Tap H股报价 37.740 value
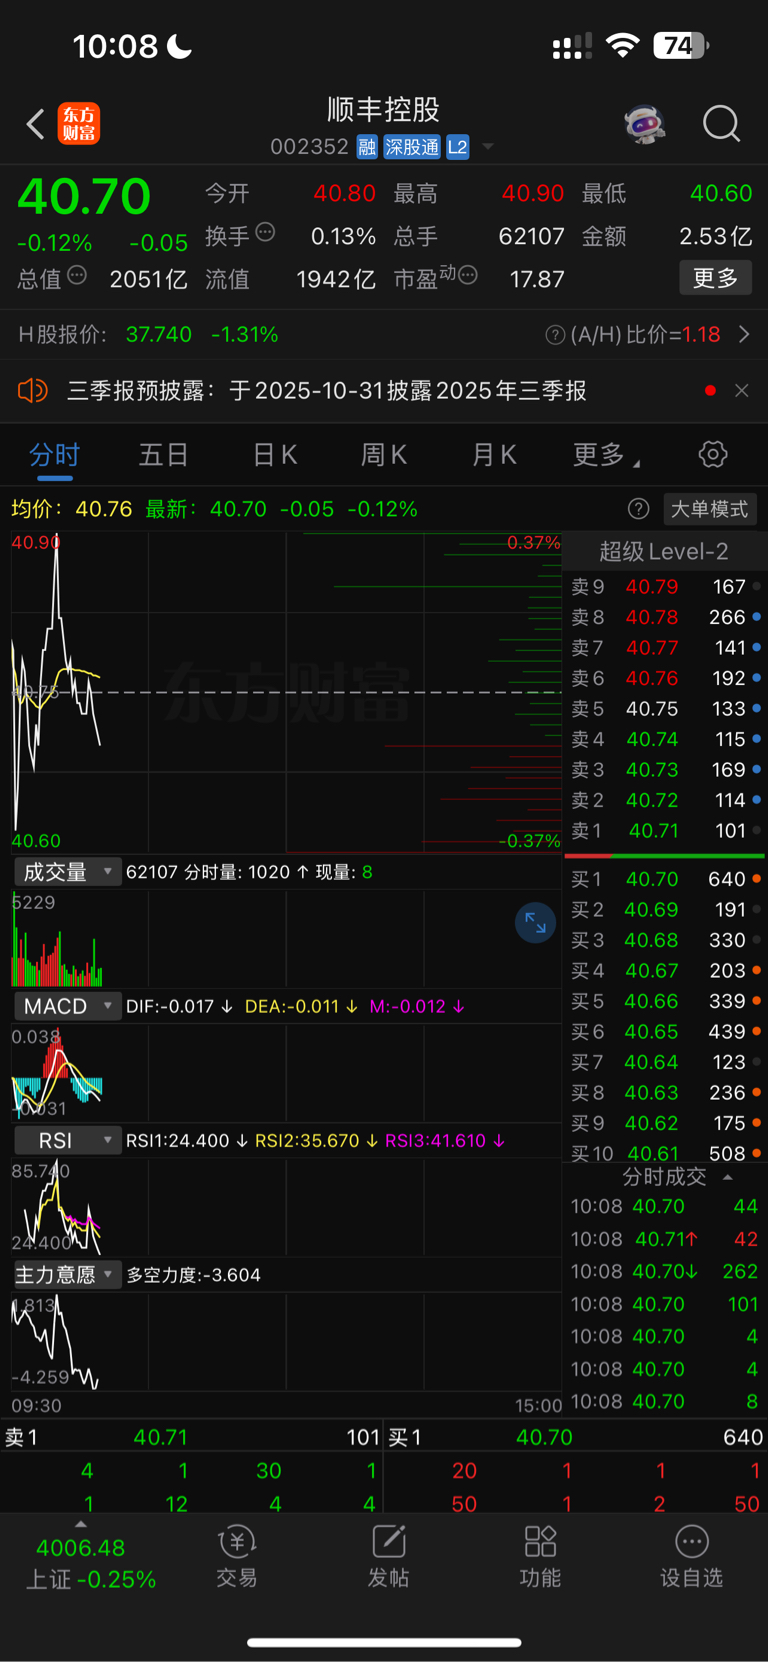Image resolution: width=768 pixels, height=1662 pixels. [159, 335]
